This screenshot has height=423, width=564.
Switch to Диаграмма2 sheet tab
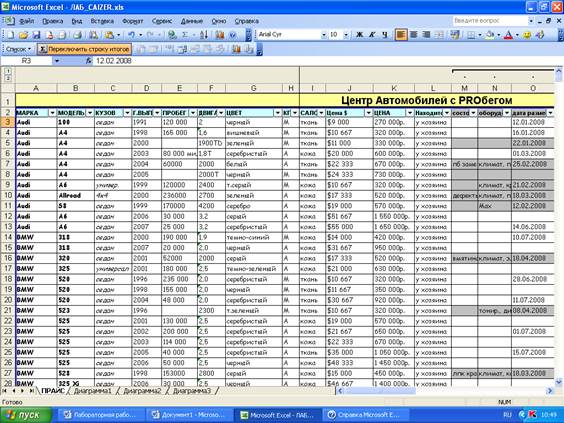pyautogui.click(x=142, y=391)
